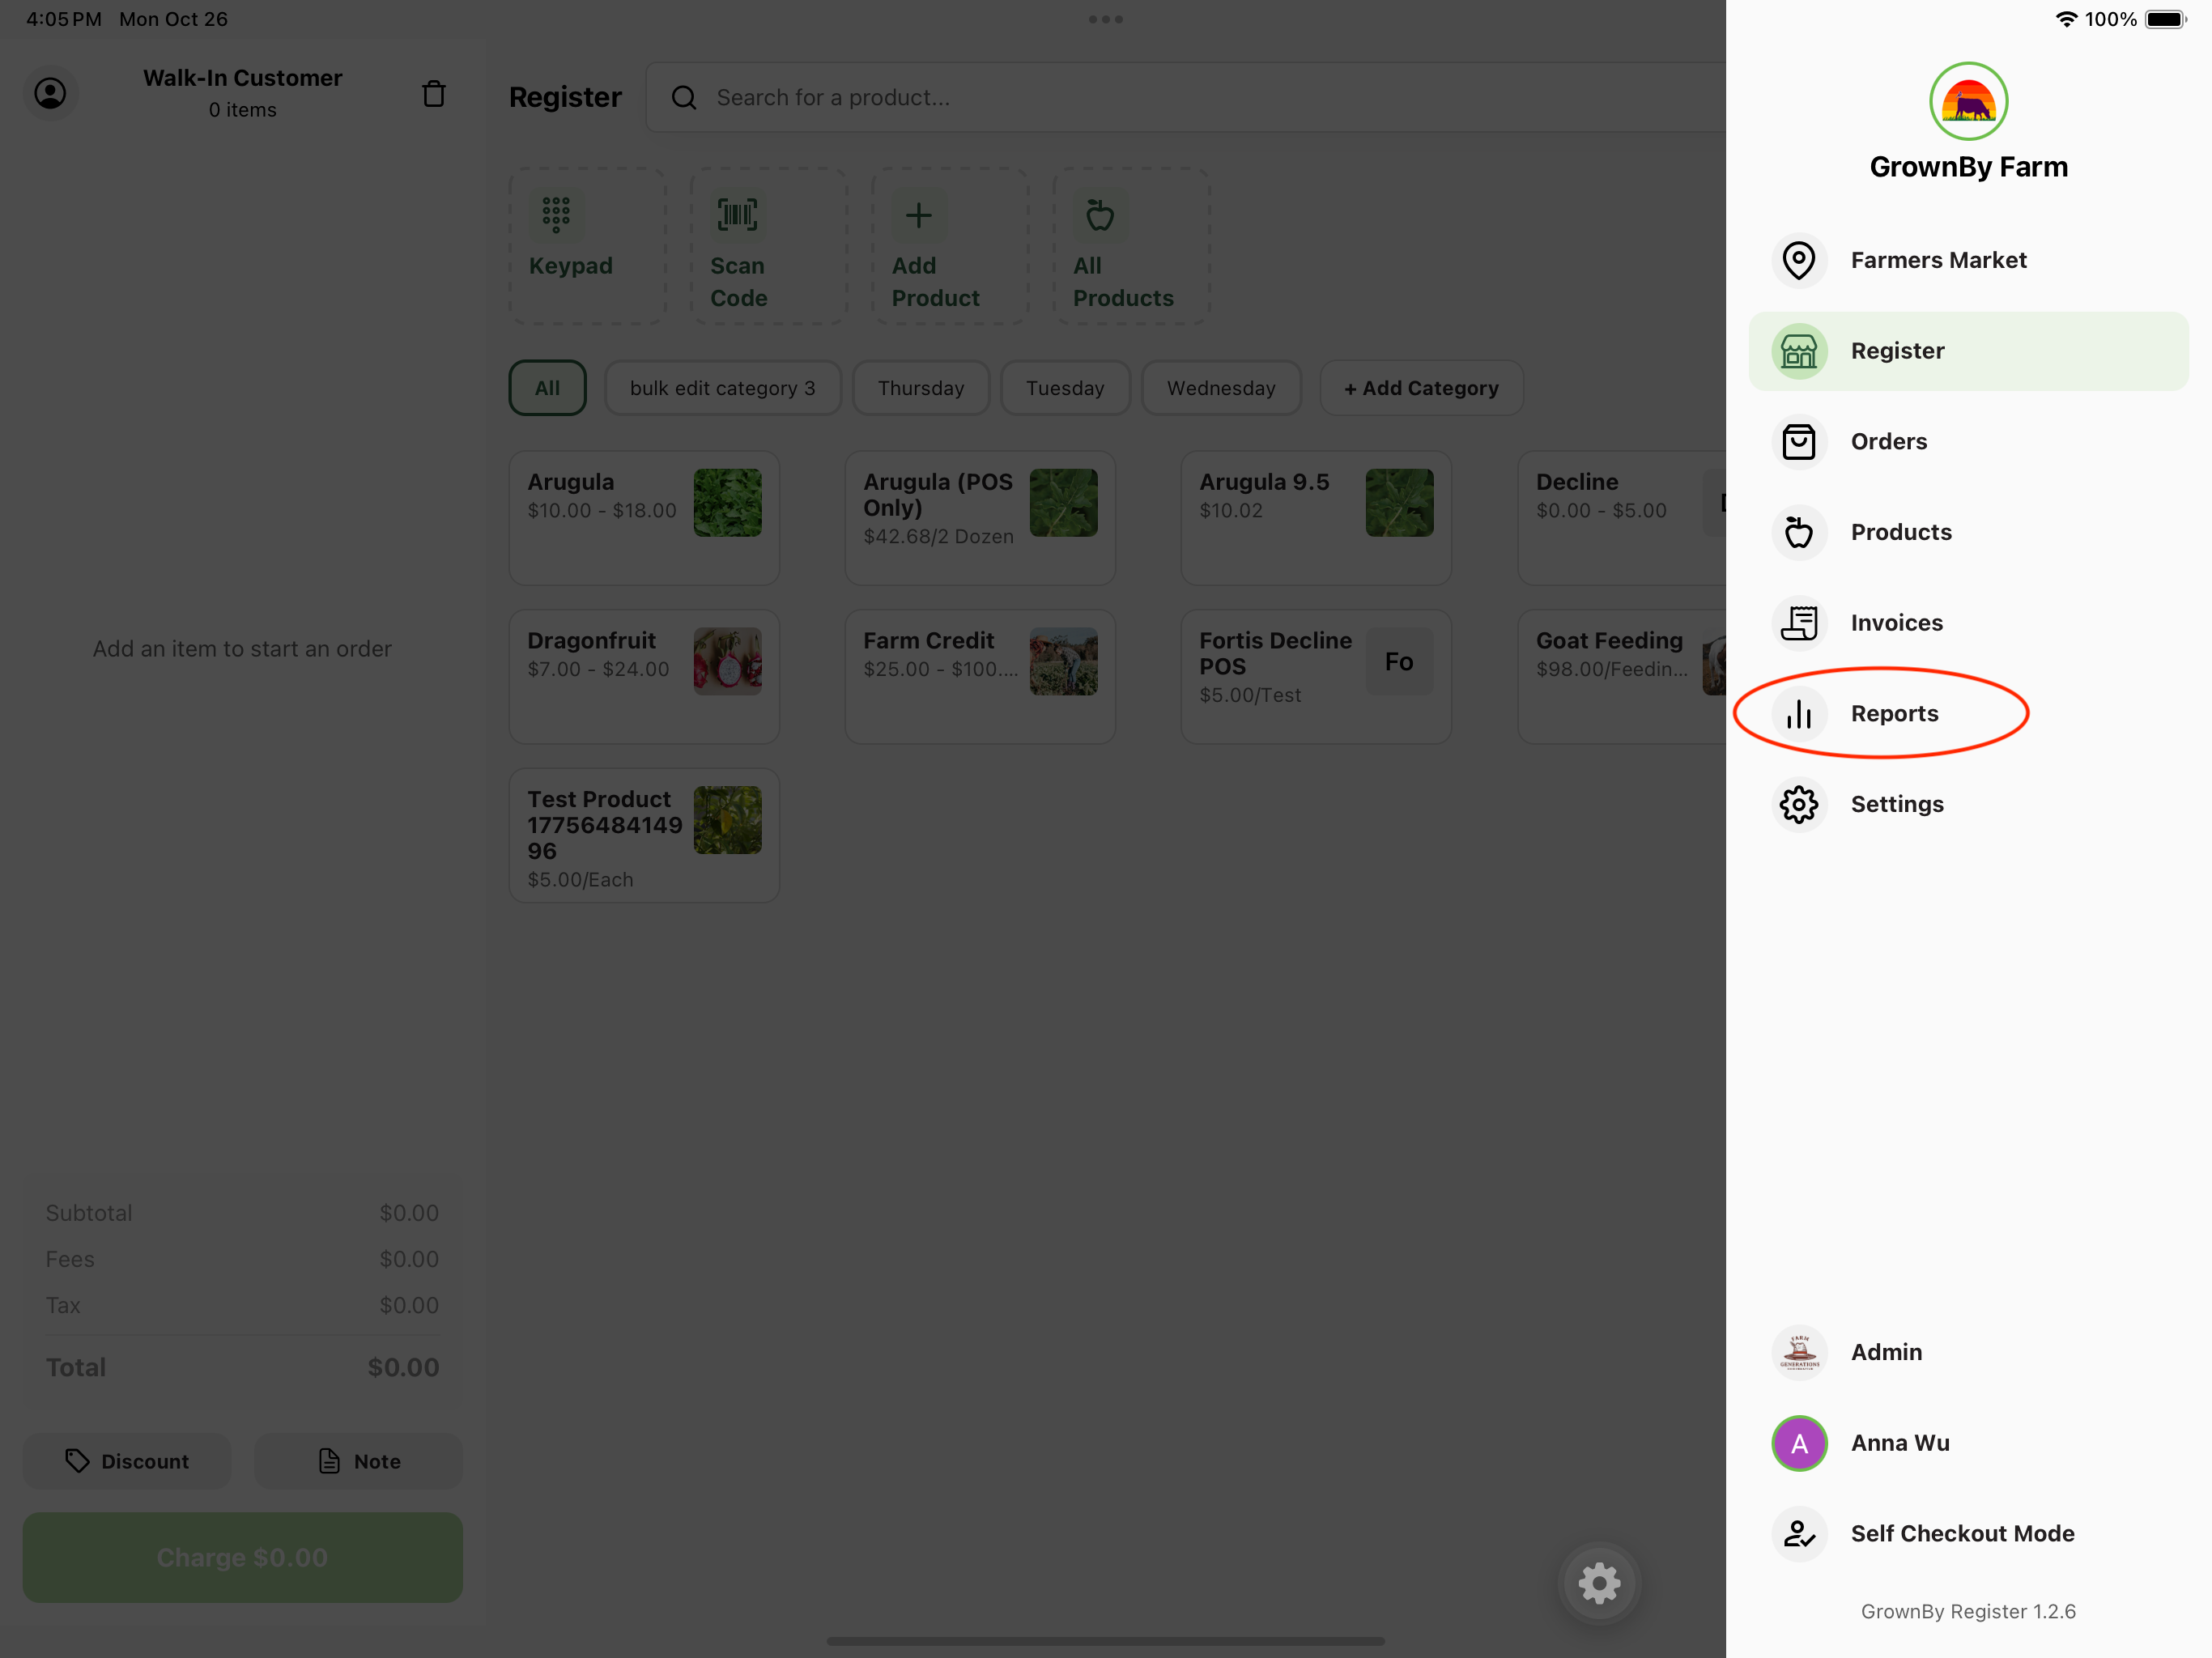Click the + Add Category button

[1421, 388]
